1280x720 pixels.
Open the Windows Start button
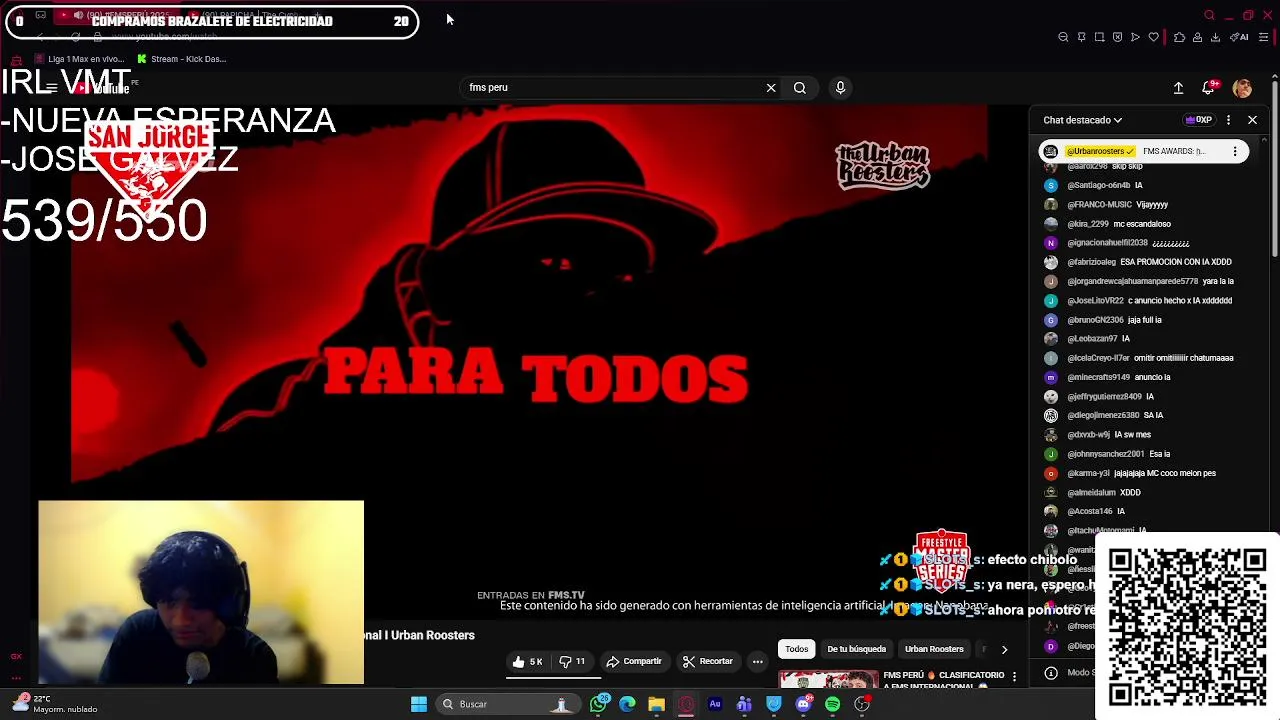coord(419,704)
